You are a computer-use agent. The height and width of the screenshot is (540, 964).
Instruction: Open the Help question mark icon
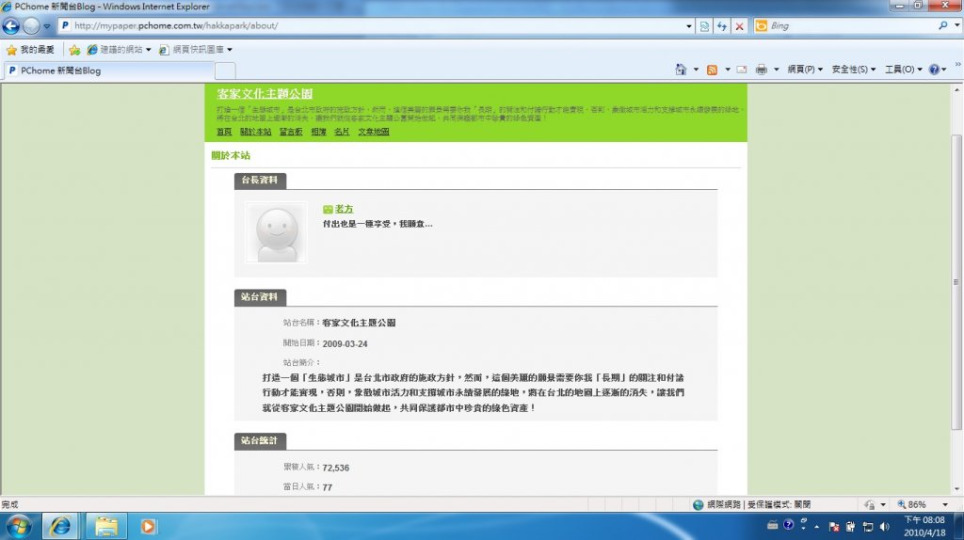pos(934,70)
